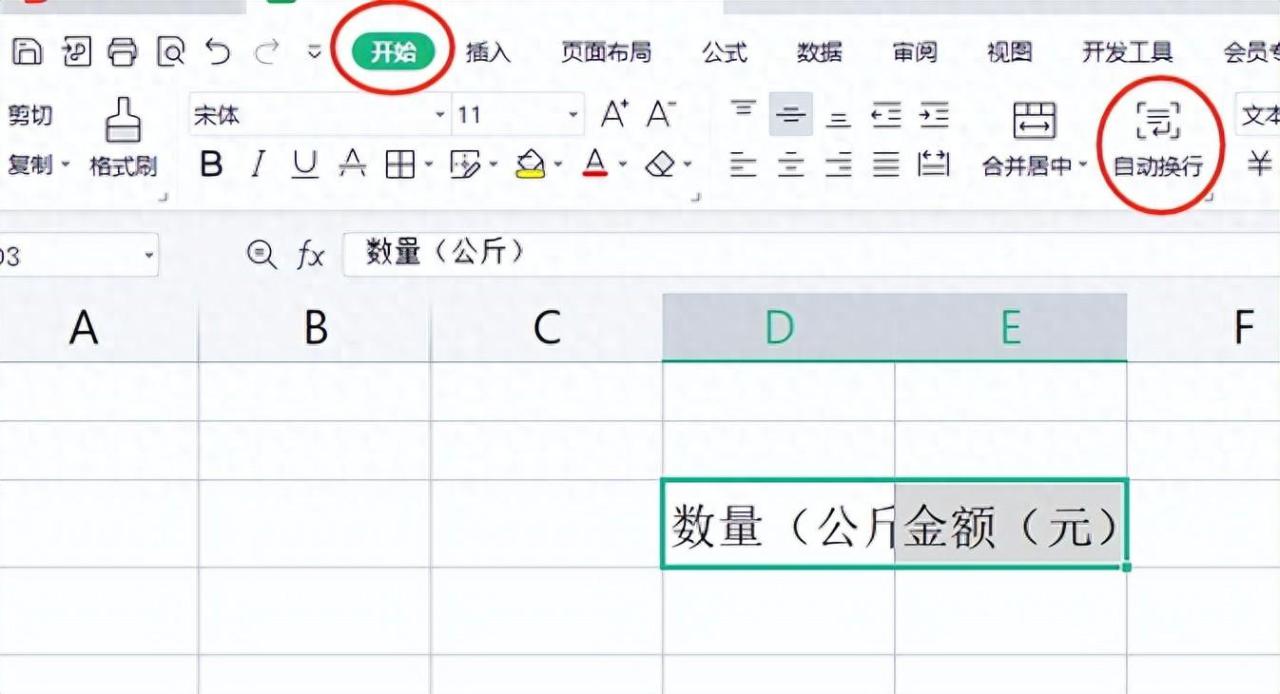Viewport: 1280px width, 694px height.
Task: Click the fx insert function icon
Action: pyautogui.click(x=311, y=256)
